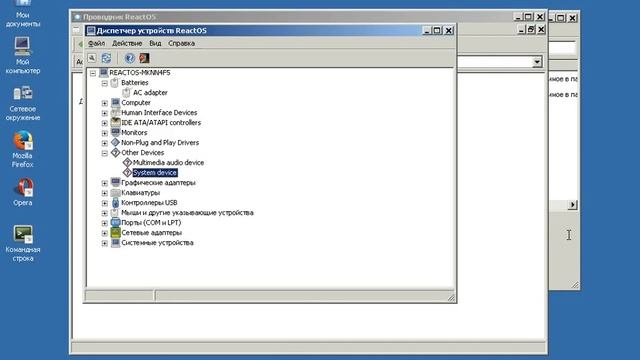
Task: Click the Batteries label
Action: [x=135, y=82]
